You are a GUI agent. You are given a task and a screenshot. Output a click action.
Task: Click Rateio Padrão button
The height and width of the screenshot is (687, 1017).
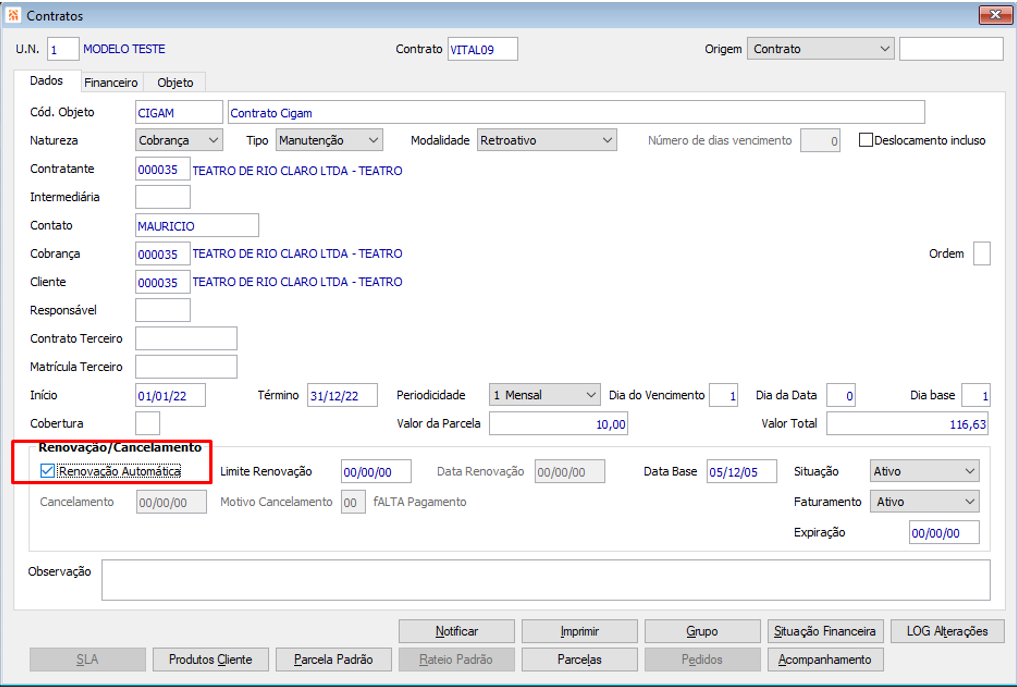[x=457, y=659]
